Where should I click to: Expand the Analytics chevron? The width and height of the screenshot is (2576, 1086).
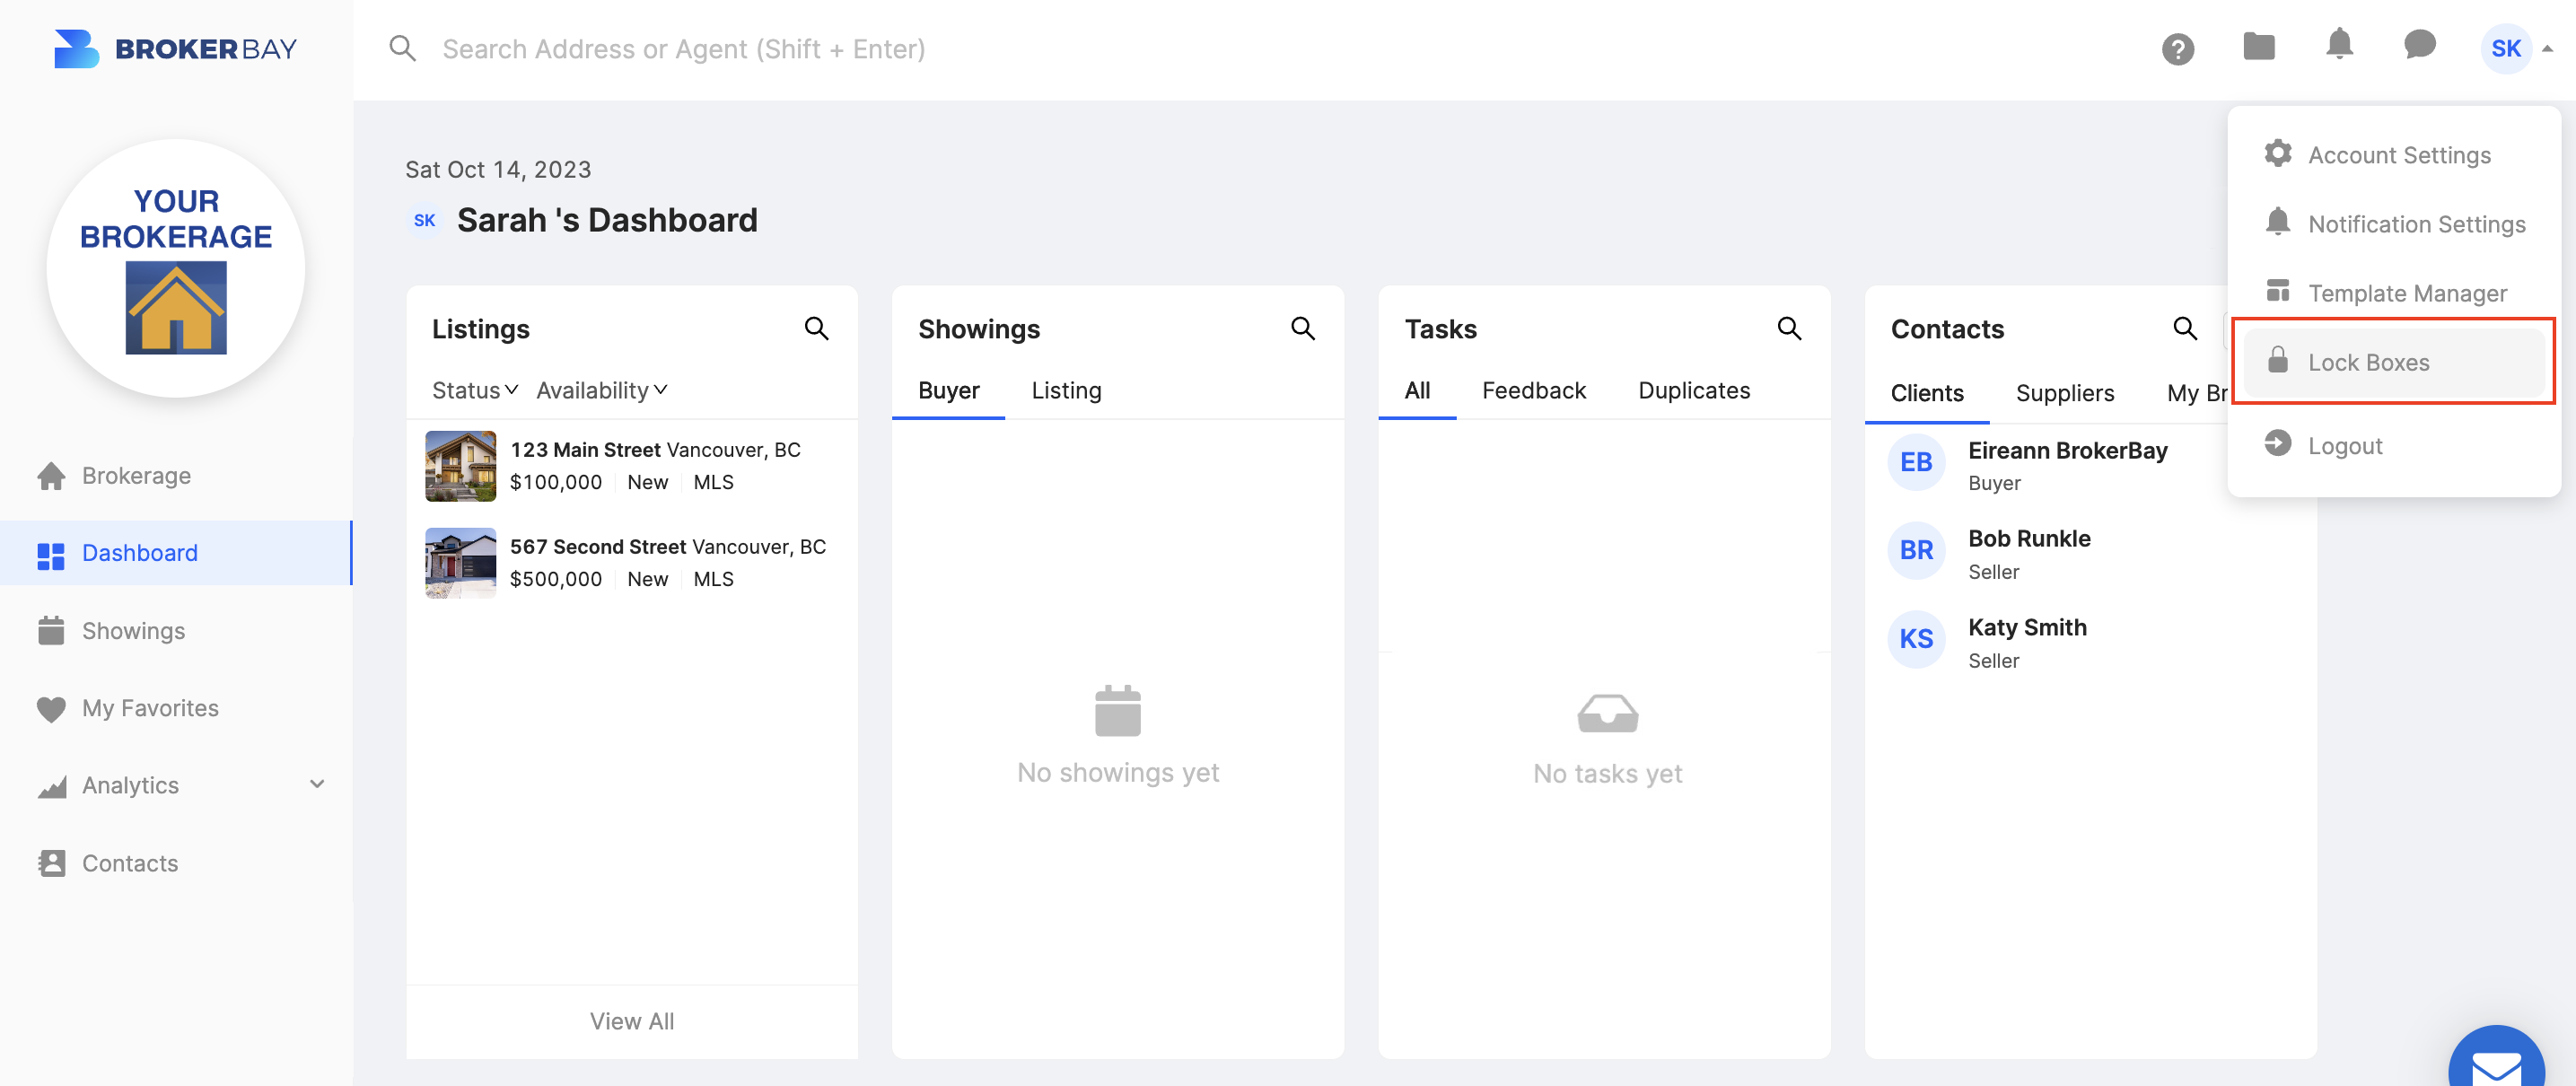coord(317,785)
